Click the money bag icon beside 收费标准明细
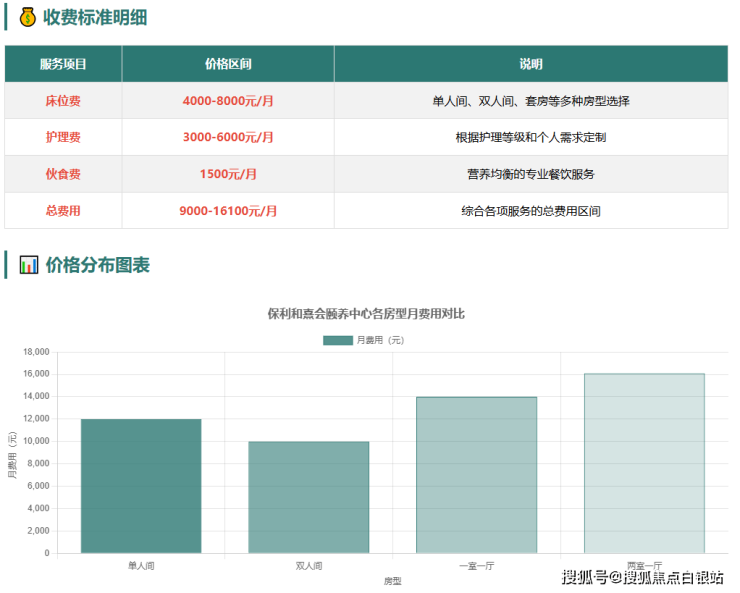The width and height of the screenshot is (740, 593). (28, 17)
